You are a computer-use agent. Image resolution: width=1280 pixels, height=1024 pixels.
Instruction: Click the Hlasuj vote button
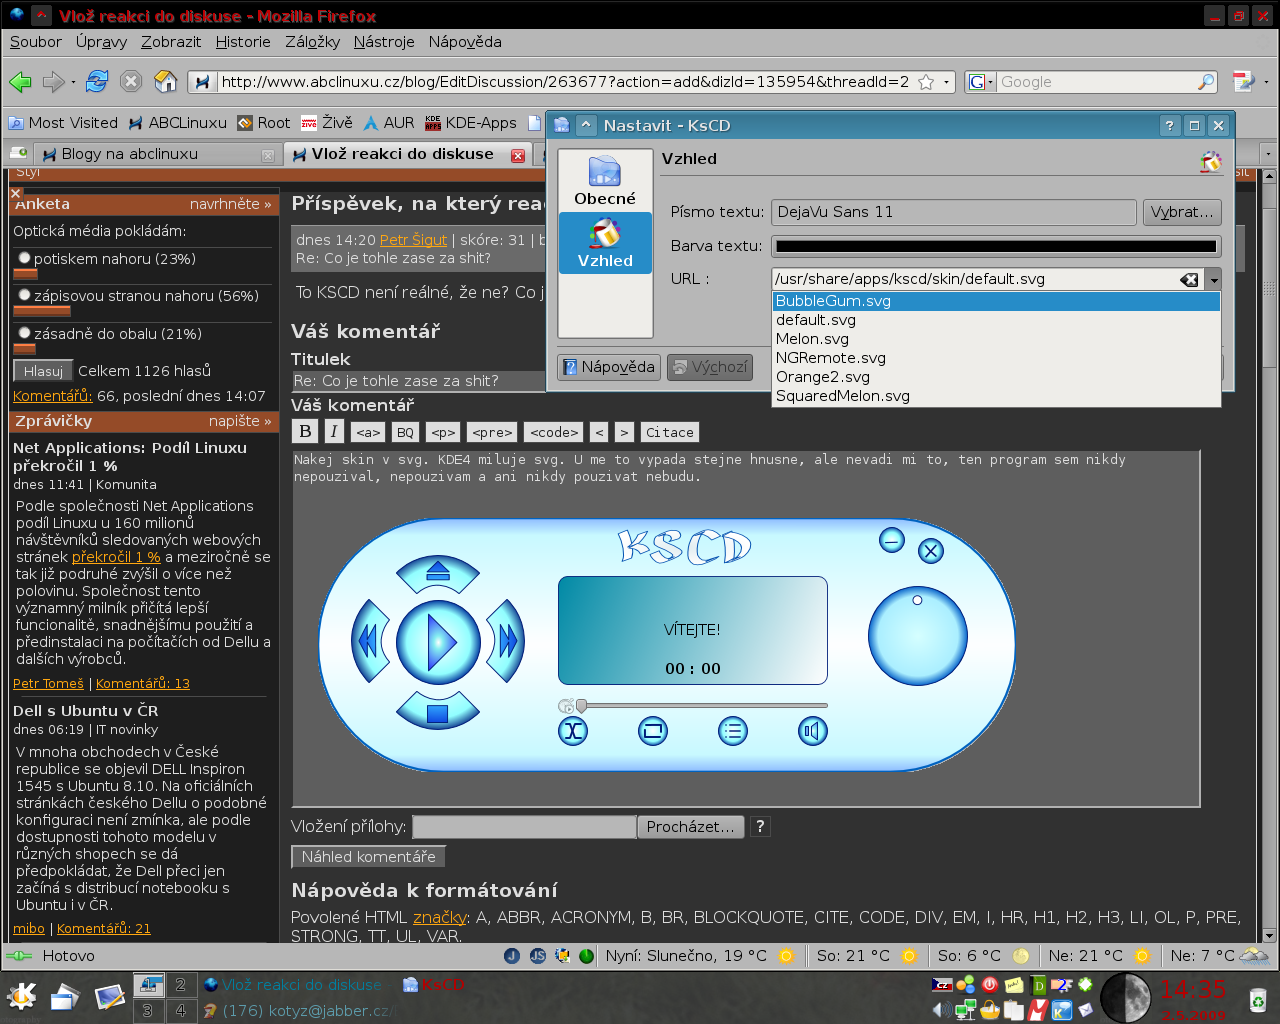coord(43,371)
